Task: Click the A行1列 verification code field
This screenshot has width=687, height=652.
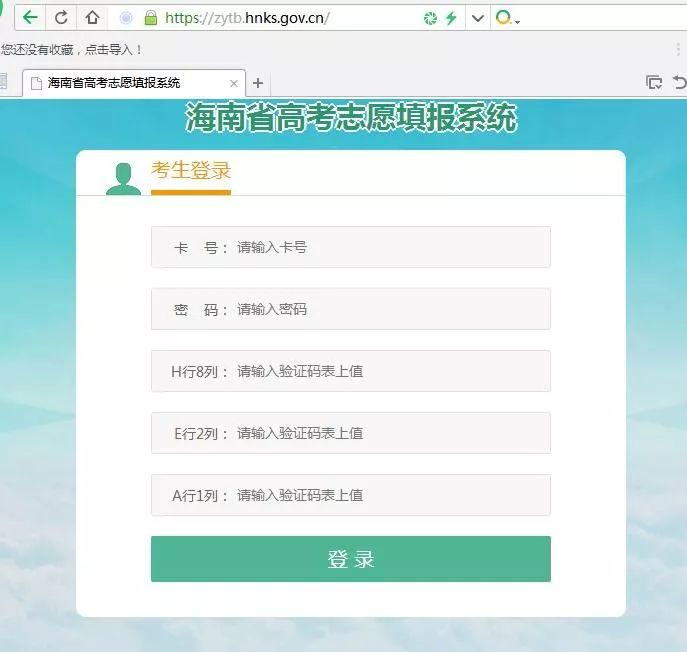Action: (x=351, y=495)
